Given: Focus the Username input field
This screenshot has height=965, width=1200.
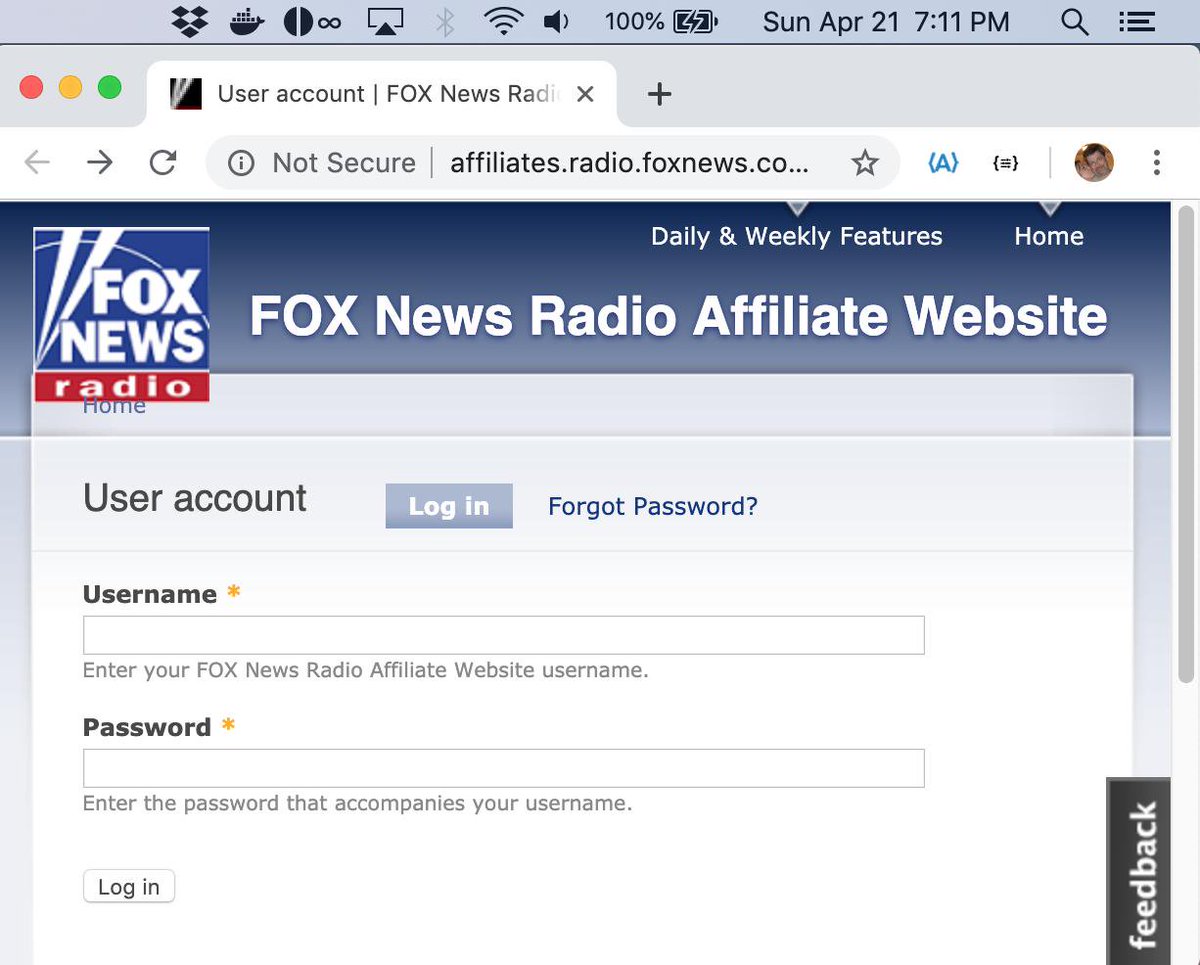Looking at the screenshot, I should [504, 635].
